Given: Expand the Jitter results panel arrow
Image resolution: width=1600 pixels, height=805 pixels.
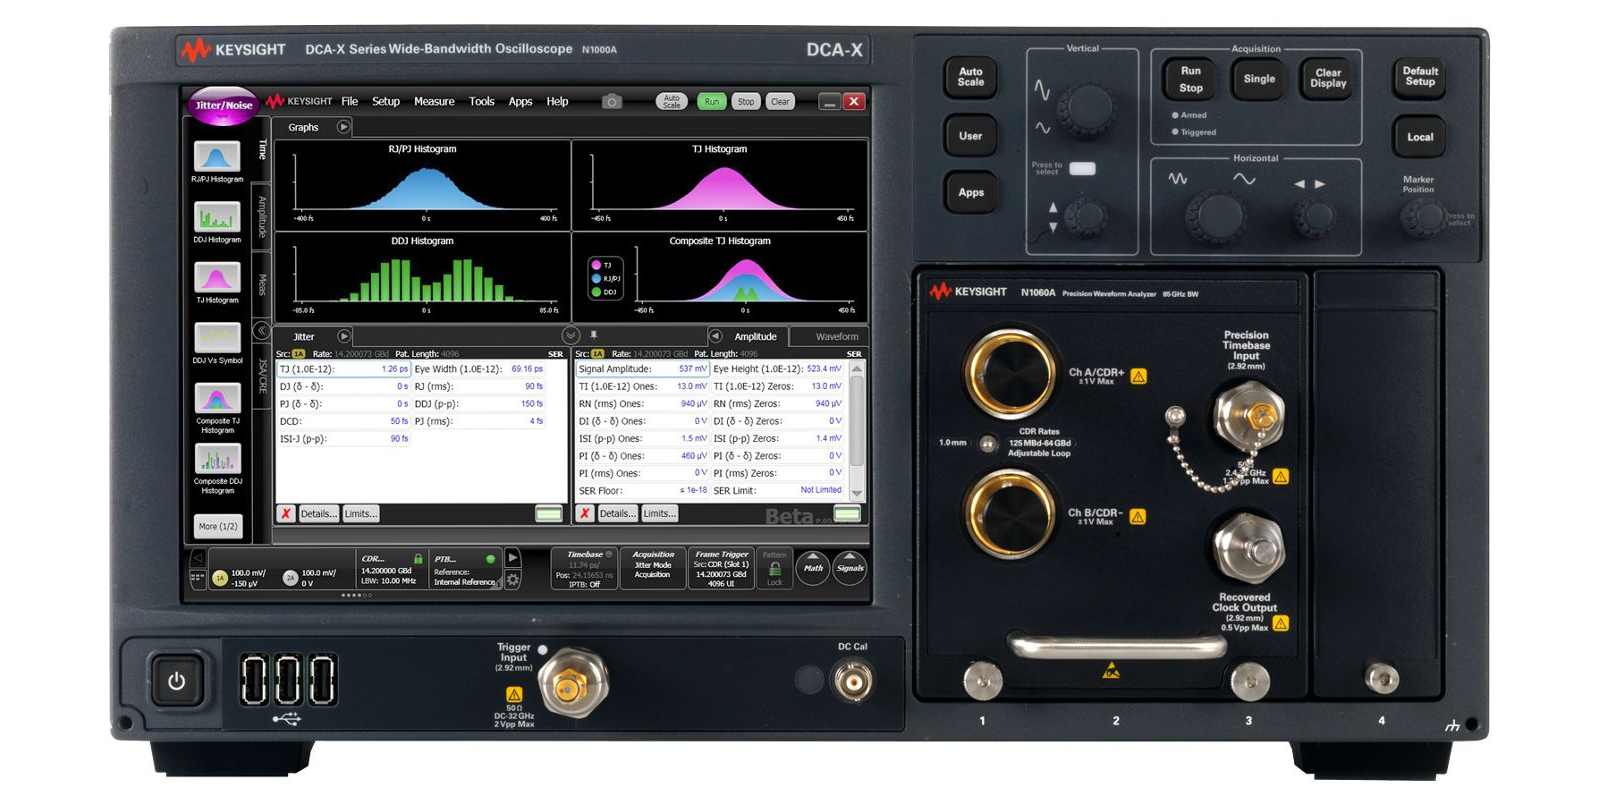Looking at the screenshot, I should [344, 336].
